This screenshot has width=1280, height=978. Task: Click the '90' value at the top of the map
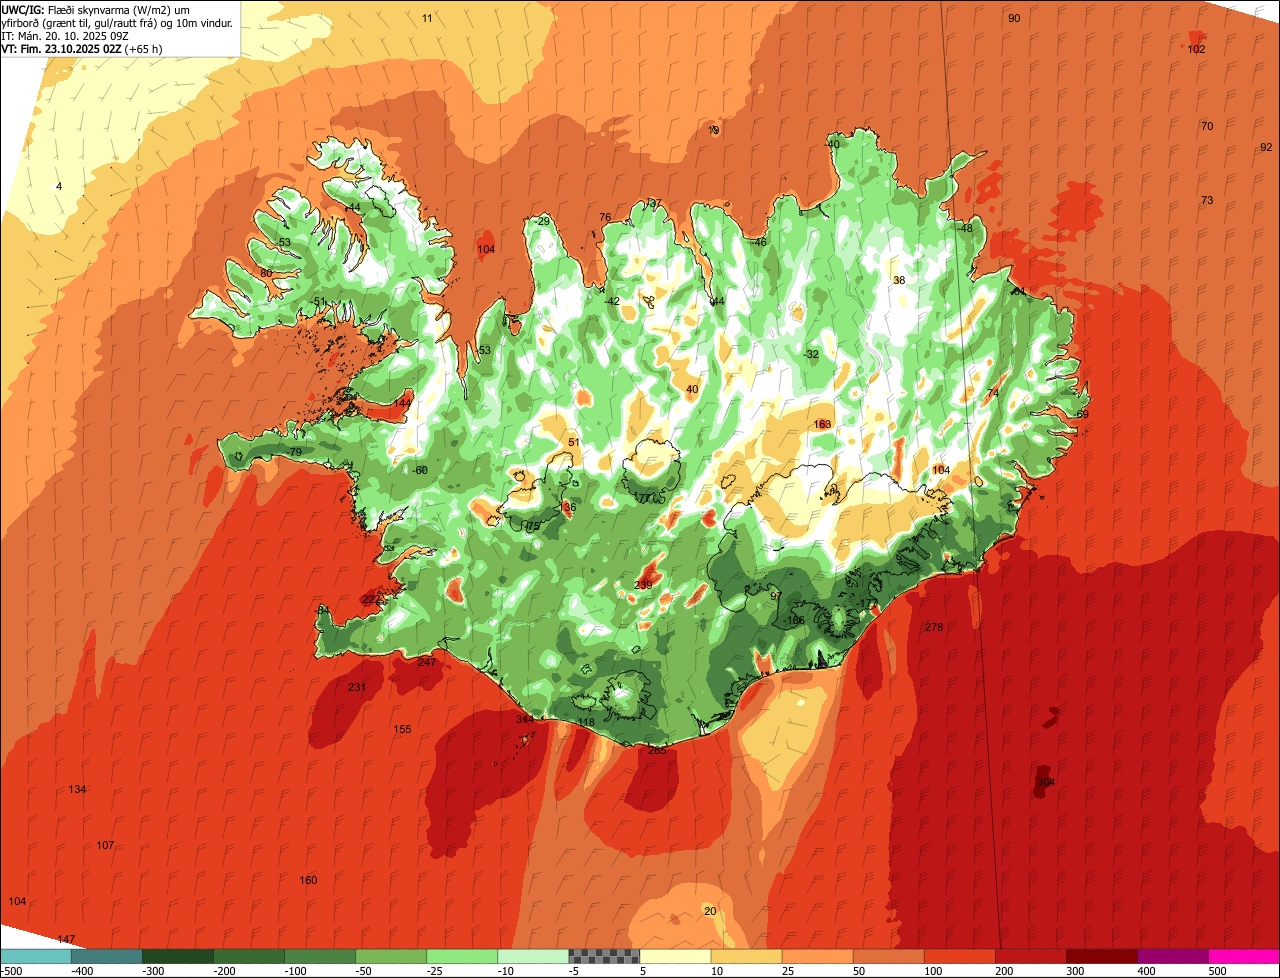[1014, 18]
